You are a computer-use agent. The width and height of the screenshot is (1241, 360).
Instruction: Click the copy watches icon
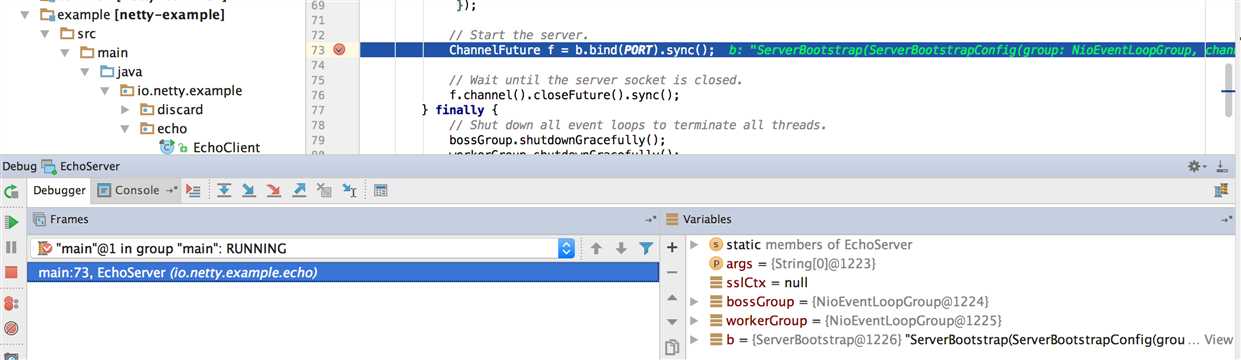[672, 348]
